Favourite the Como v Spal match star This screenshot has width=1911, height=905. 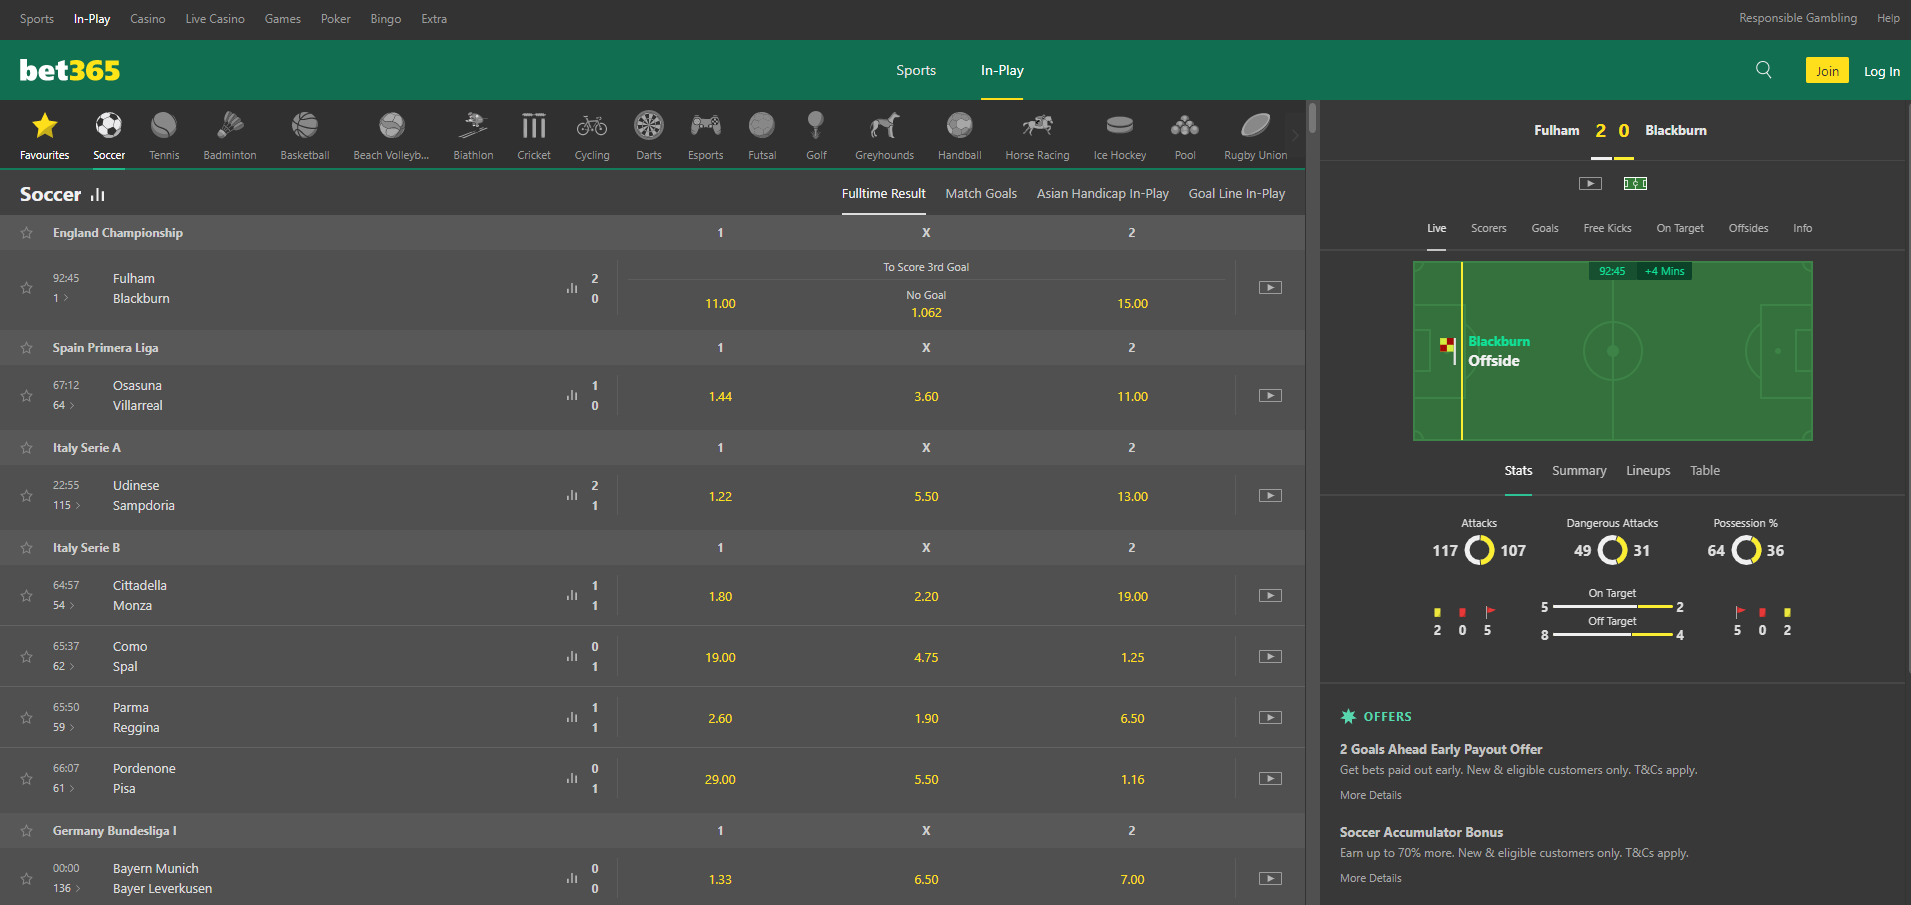(x=27, y=657)
